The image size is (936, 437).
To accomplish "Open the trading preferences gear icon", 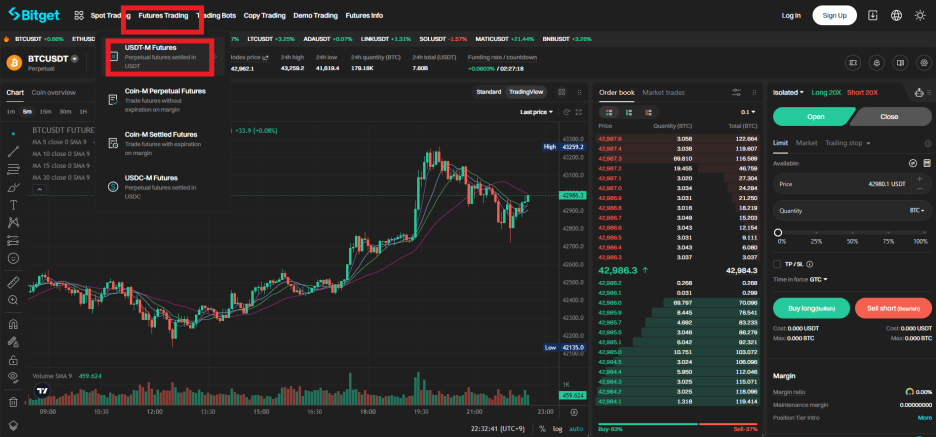I will [x=925, y=62].
